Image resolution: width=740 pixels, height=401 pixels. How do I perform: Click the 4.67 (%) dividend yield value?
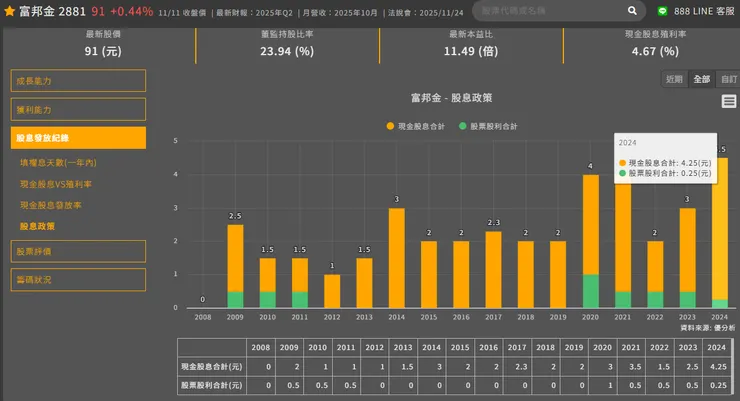pos(656,51)
